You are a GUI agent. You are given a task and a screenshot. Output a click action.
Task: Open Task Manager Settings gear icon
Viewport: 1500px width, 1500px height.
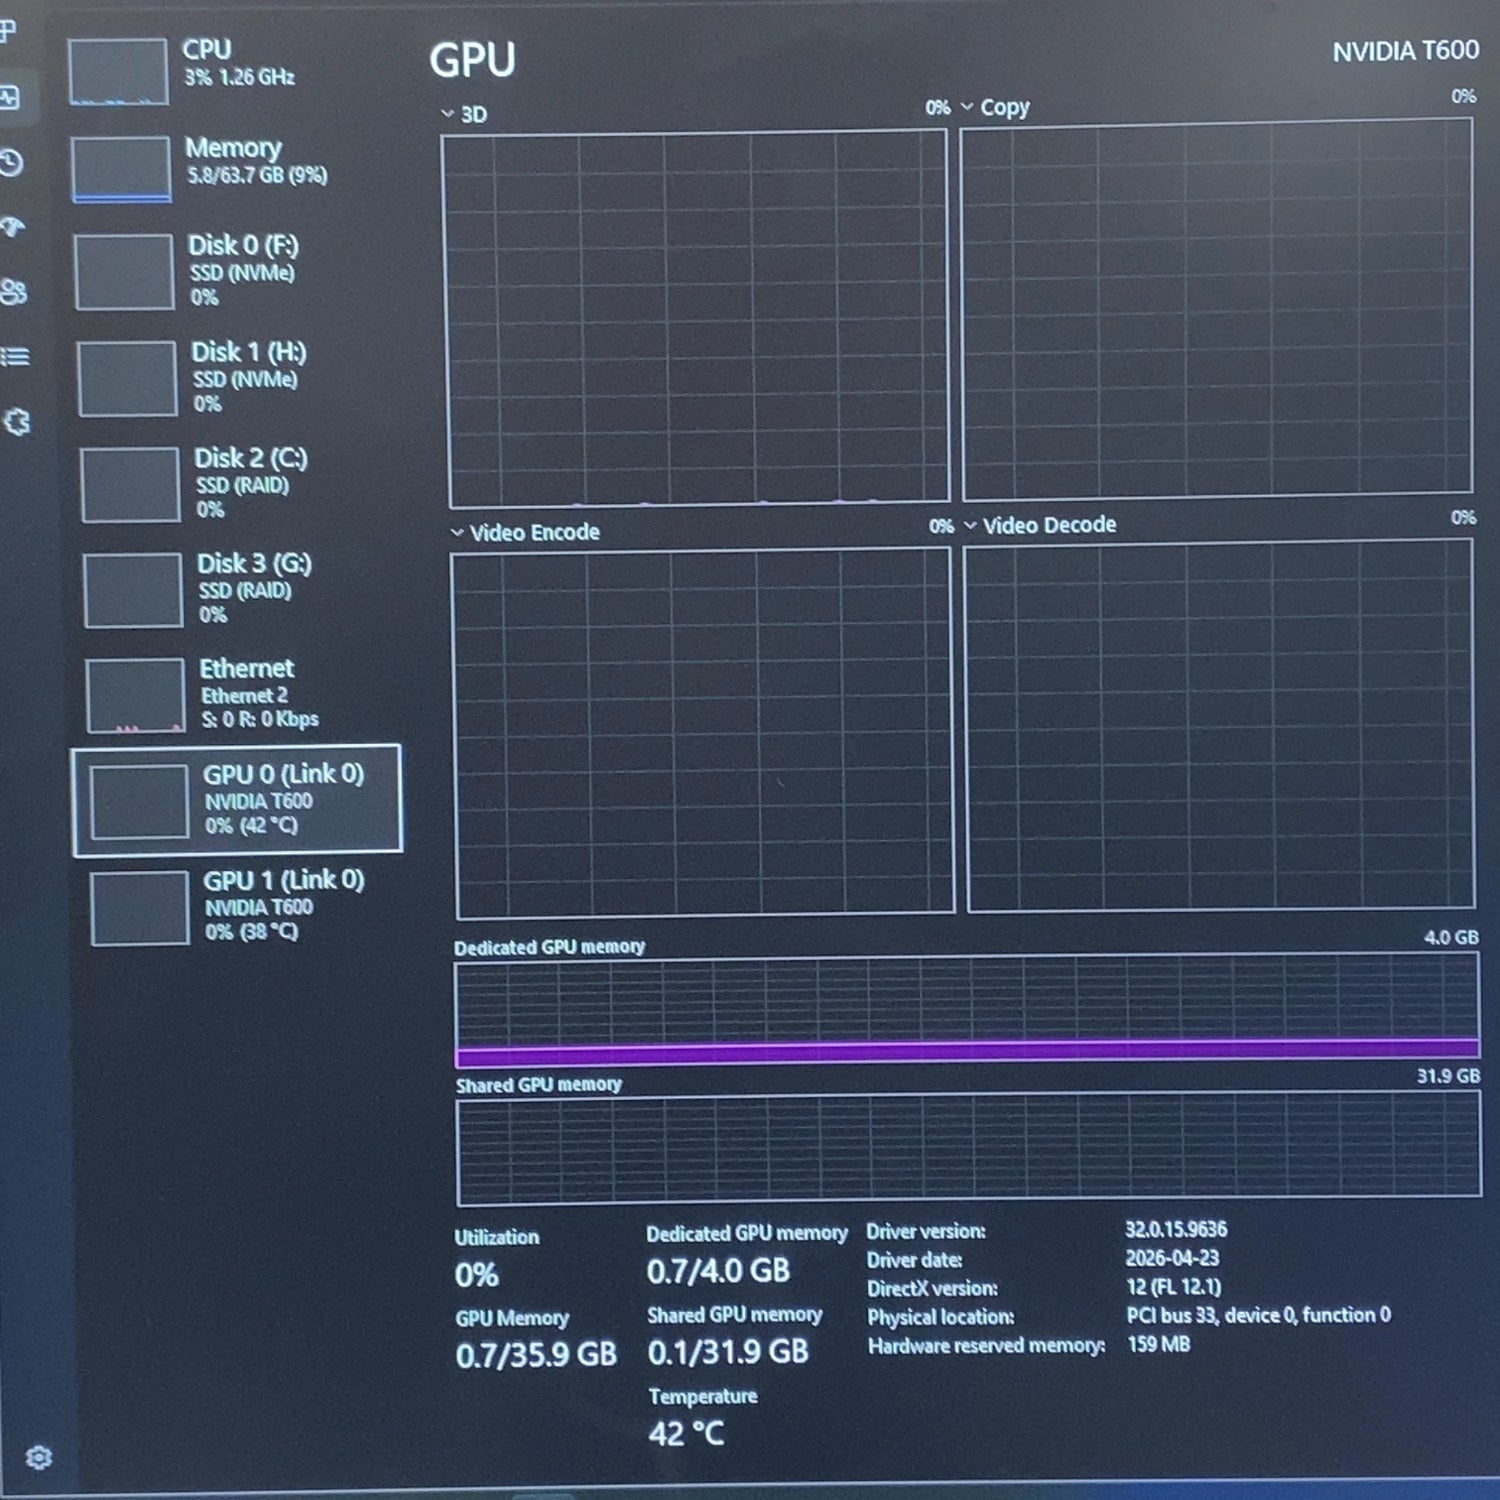(x=38, y=1457)
